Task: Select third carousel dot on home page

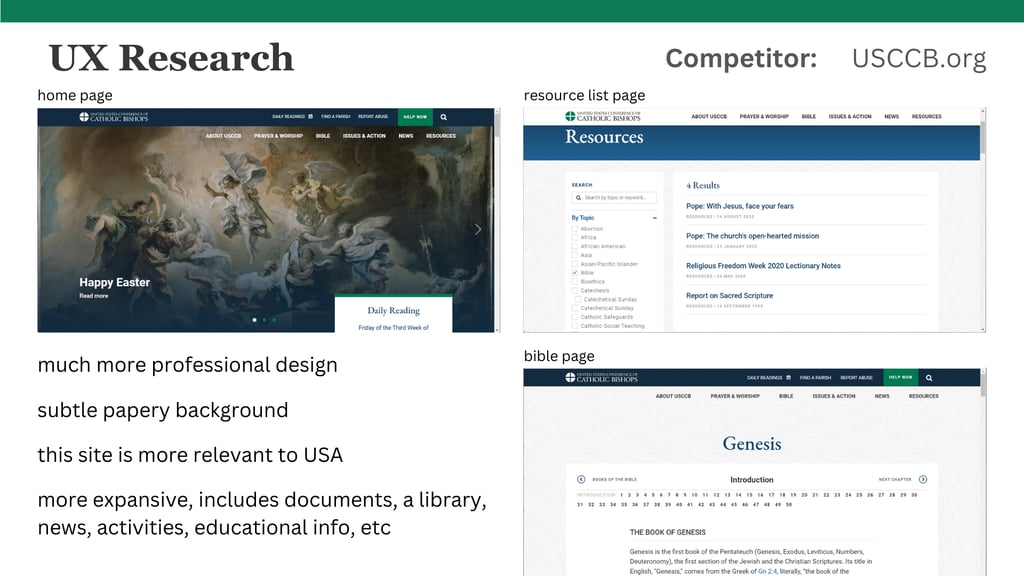Action: 274,320
